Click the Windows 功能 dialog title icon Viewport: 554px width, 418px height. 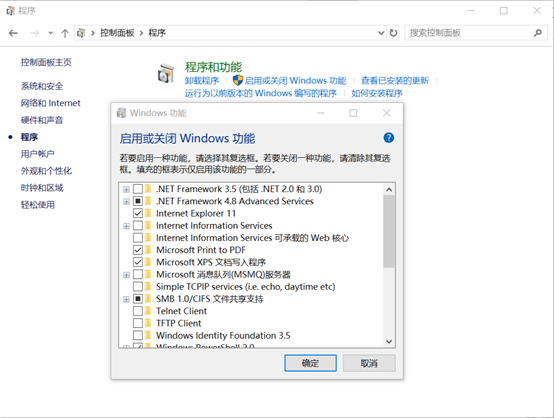point(122,113)
